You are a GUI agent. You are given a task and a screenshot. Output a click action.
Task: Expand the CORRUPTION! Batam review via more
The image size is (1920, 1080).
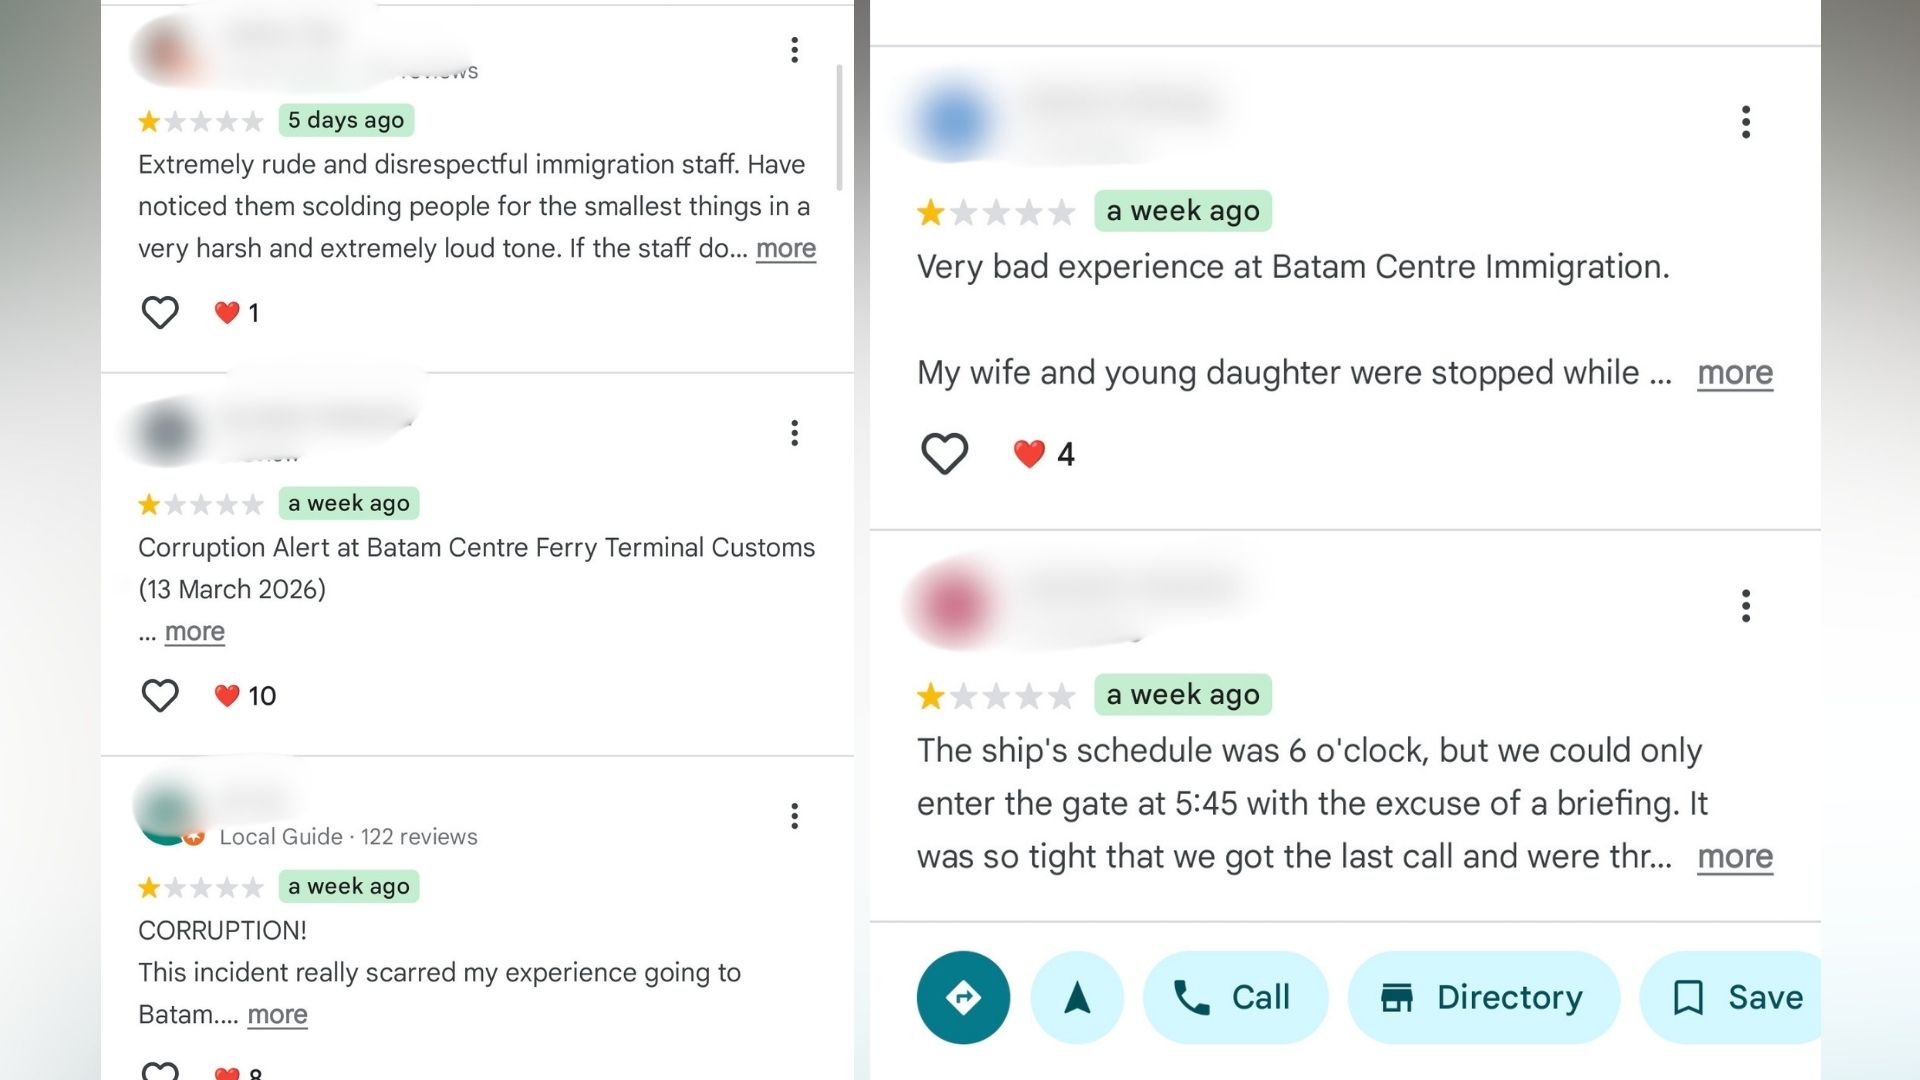pos(277,1015)
